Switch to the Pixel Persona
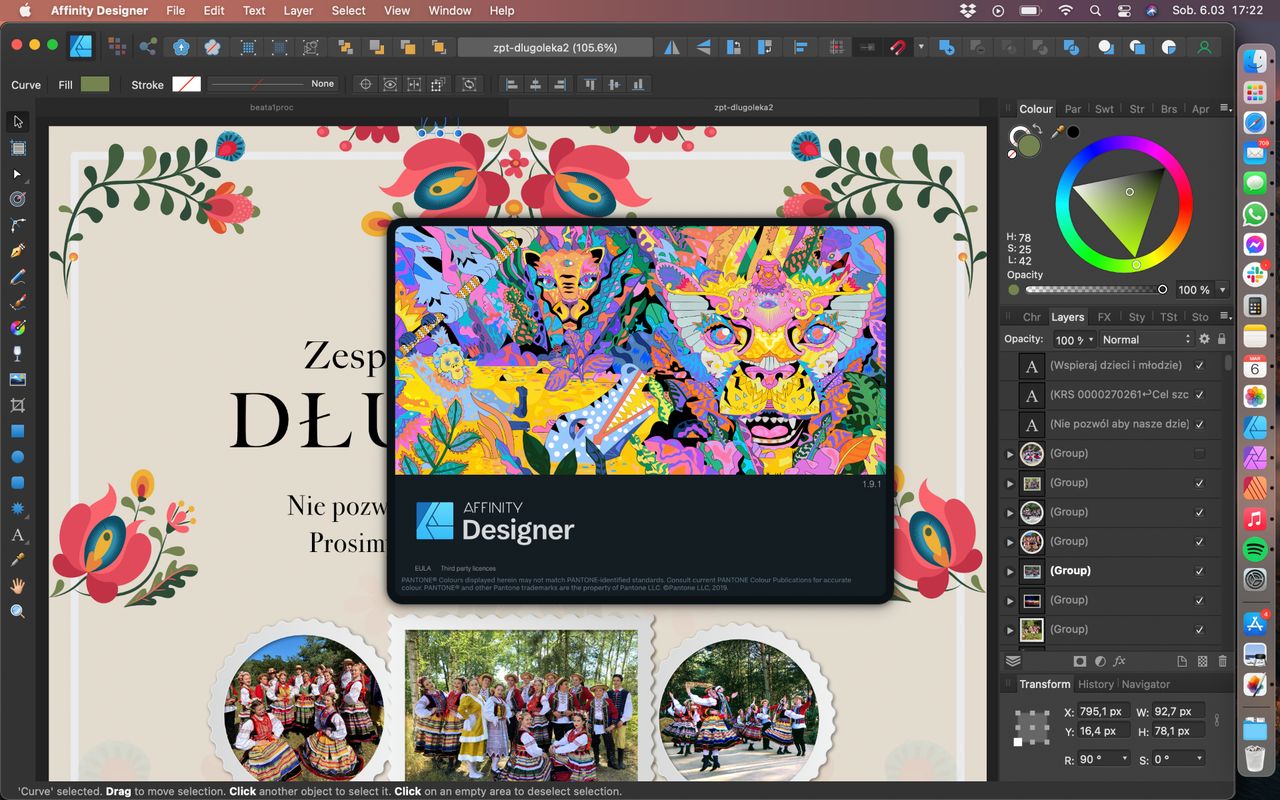1280x800 pixels. tap(117, 47)
